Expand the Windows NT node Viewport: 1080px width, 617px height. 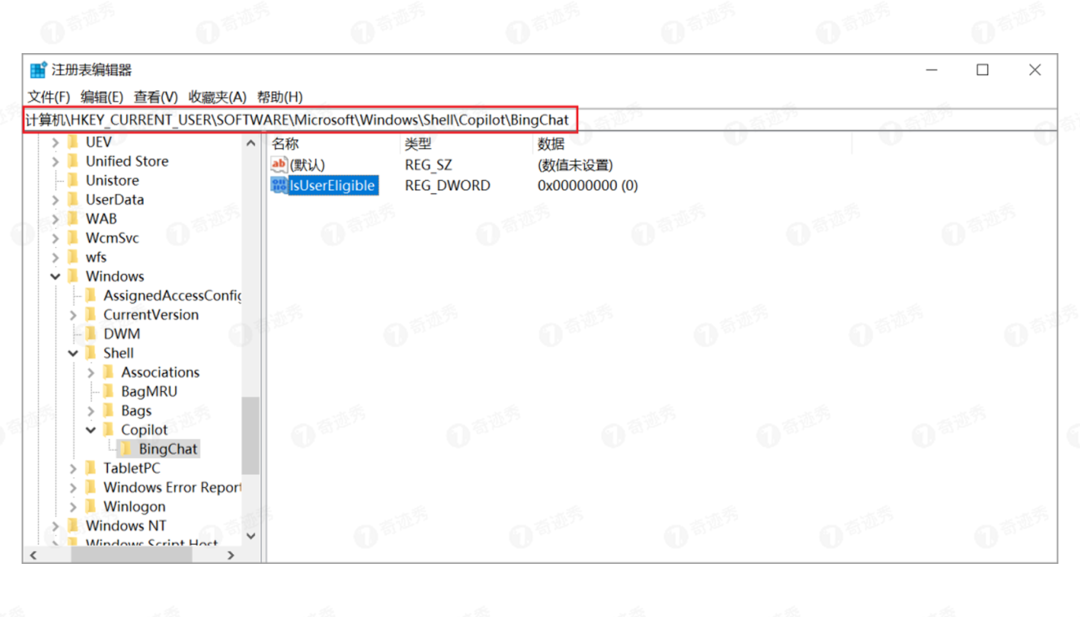pyautogui.click(x=56, y=526)
